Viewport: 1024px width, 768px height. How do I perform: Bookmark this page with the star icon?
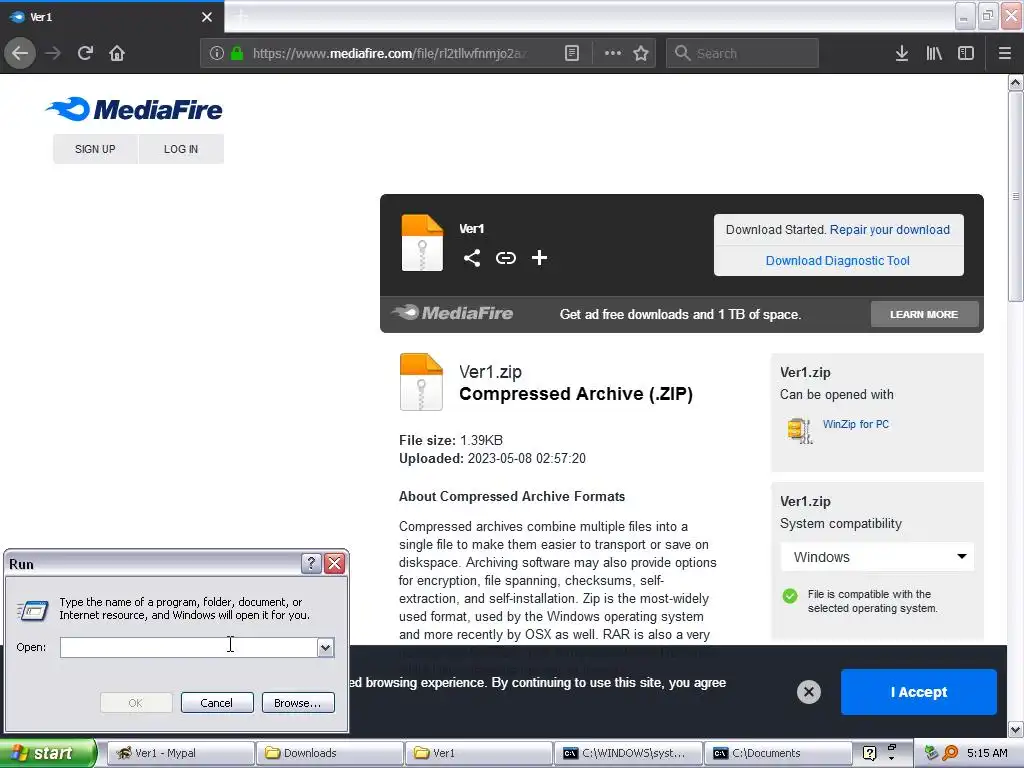pos(641,53)
